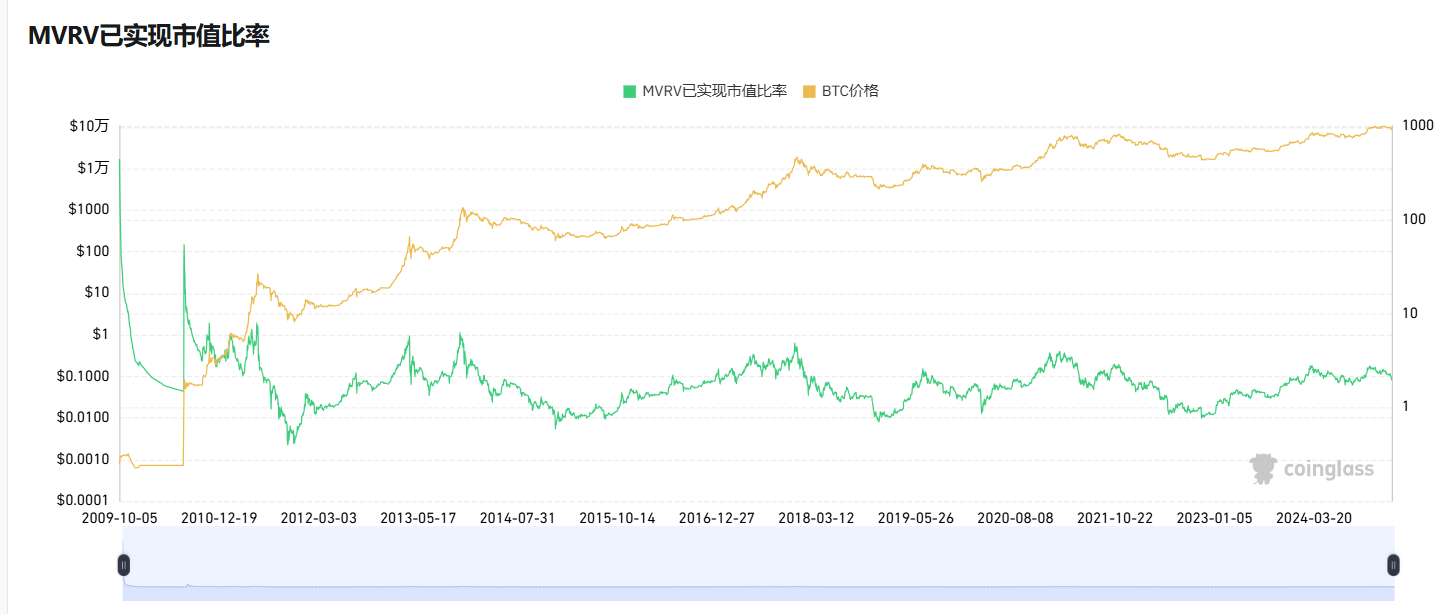
Task: Click the 2013-05-17 date label on the x-axis
Action: pos(418,518)
